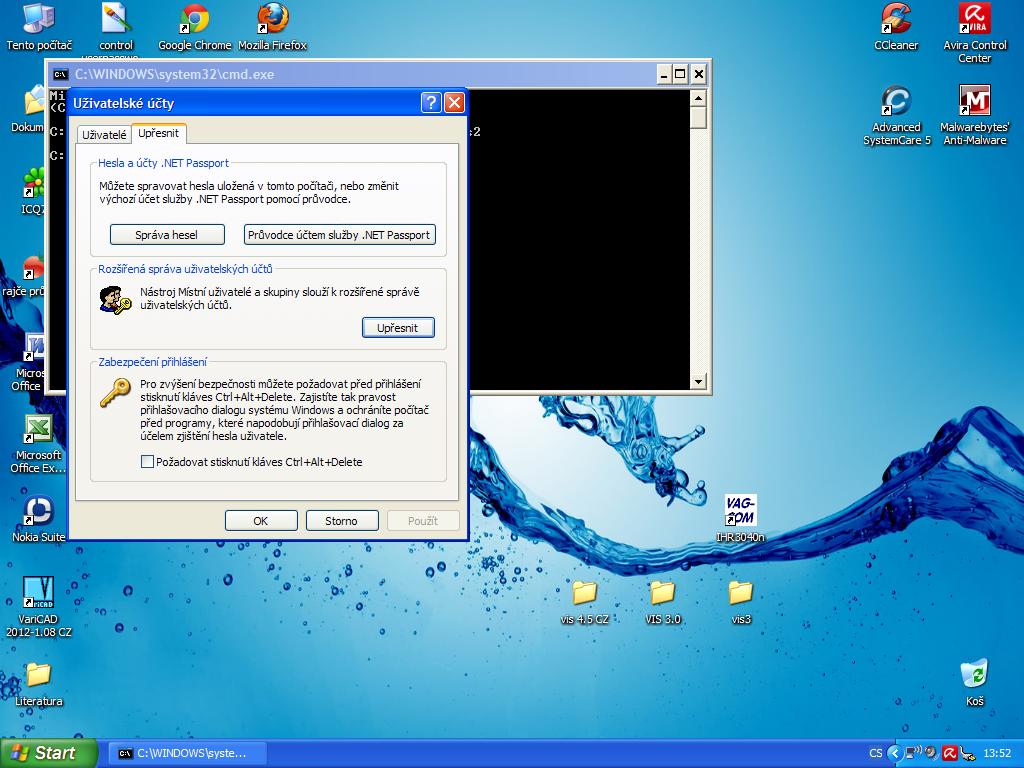This screenshot has width=1024, height=768.
Task: Open the Koš recycle bin
Action: (974, 675)
